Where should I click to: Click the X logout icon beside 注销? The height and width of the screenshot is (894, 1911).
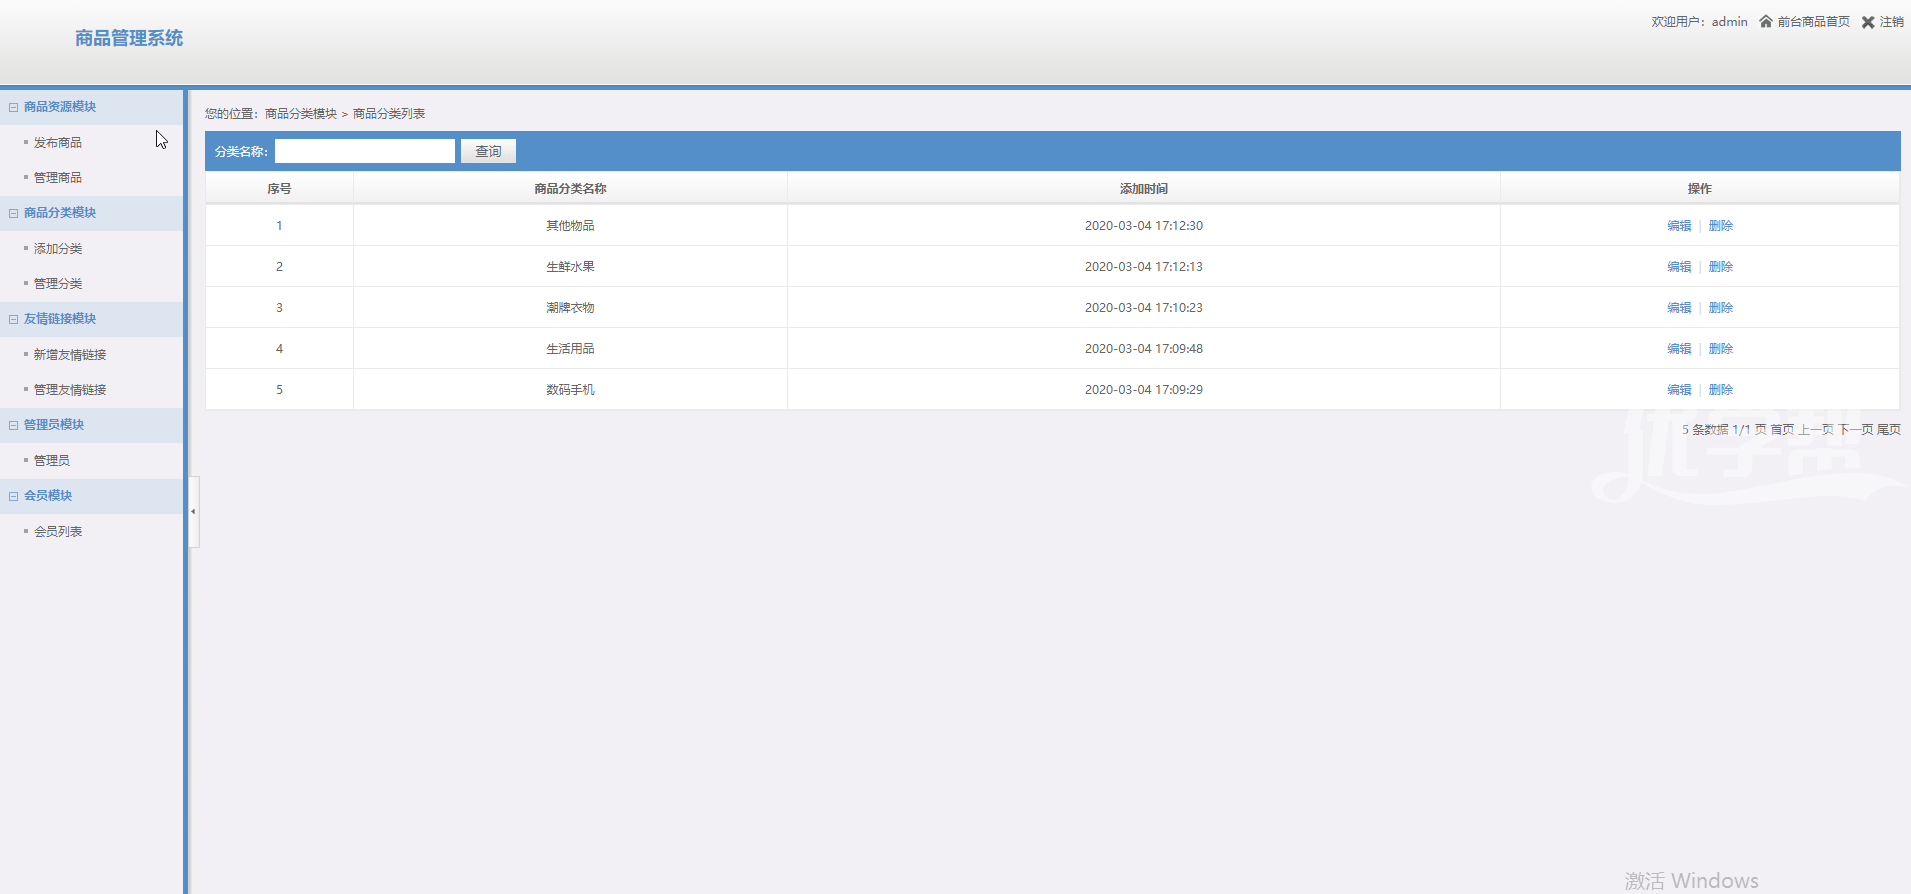pyautogui.click(x=1868, y=22)
